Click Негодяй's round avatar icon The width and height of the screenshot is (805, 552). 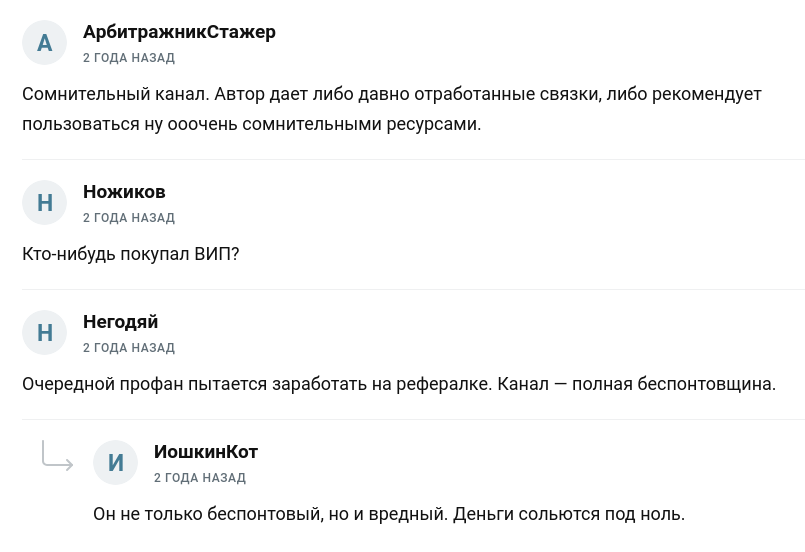44,333
